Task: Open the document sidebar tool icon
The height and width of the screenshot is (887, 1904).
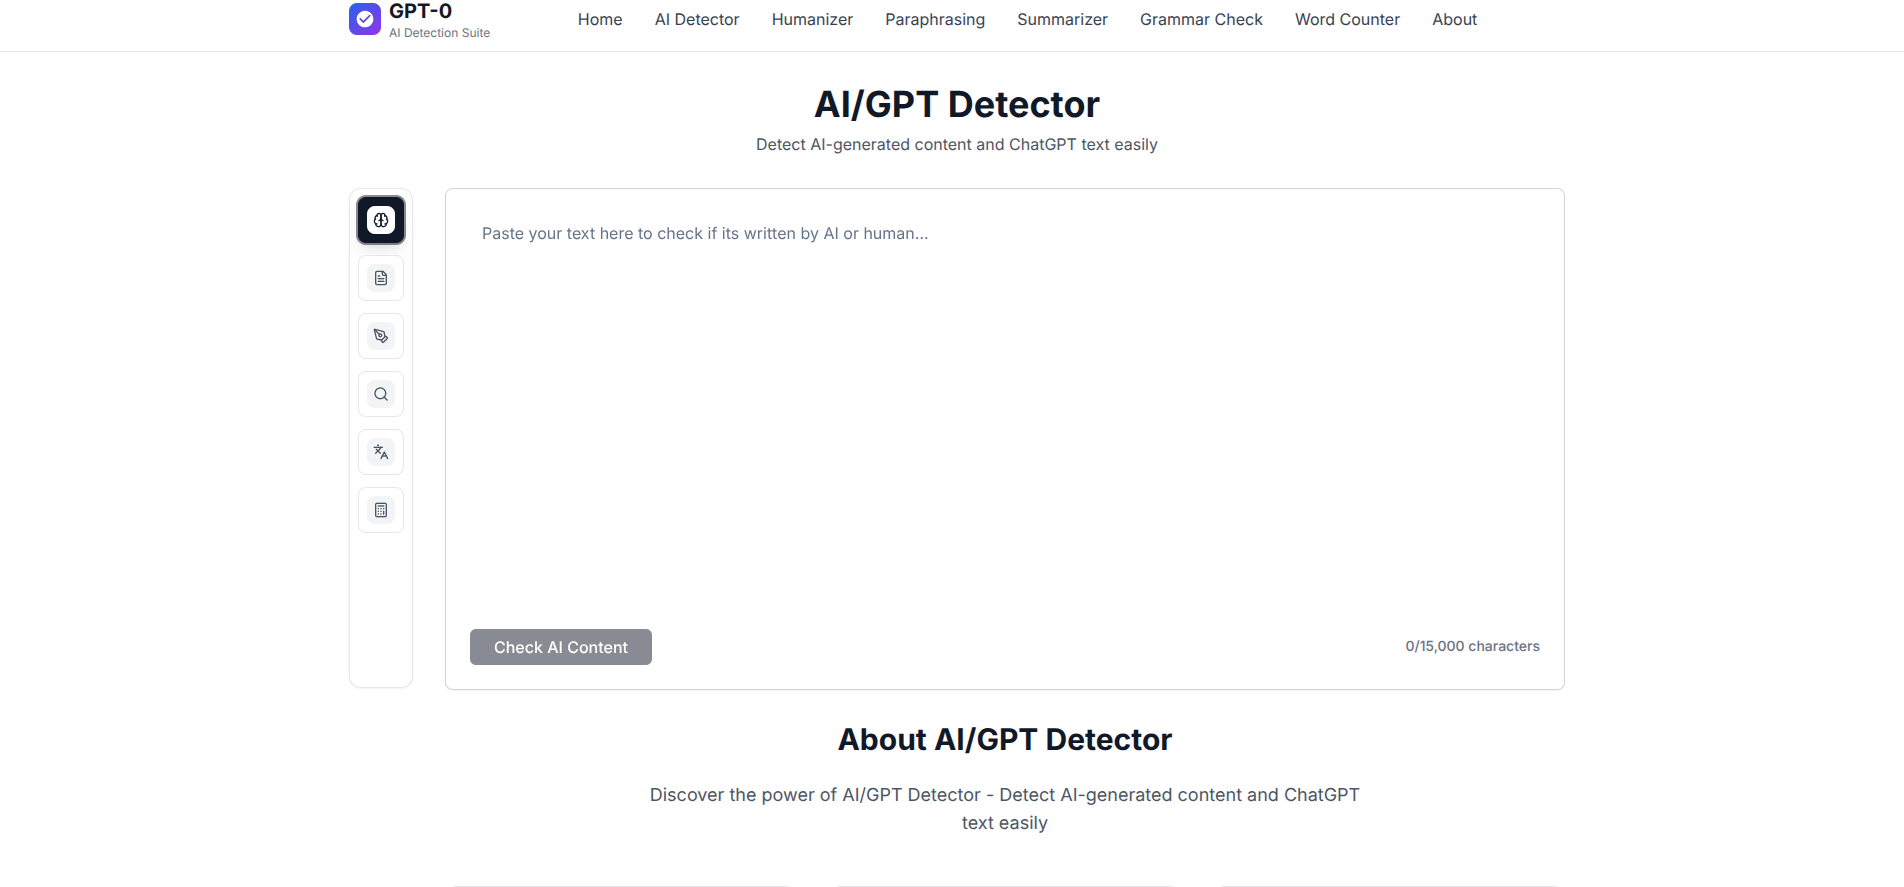Action: tap(381, 278)
